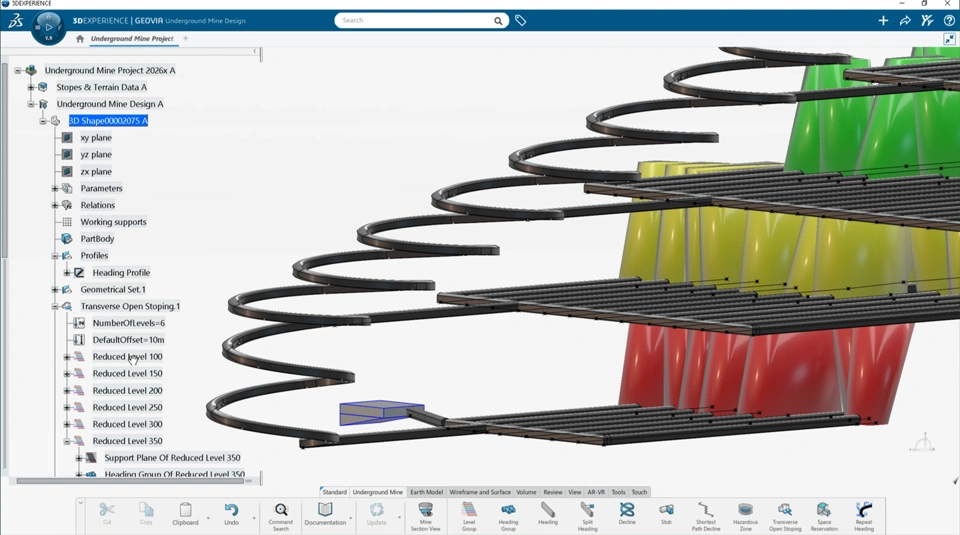
Task: Expand Stopes & Terrain Data A node
Action: [x=31, y=87]
